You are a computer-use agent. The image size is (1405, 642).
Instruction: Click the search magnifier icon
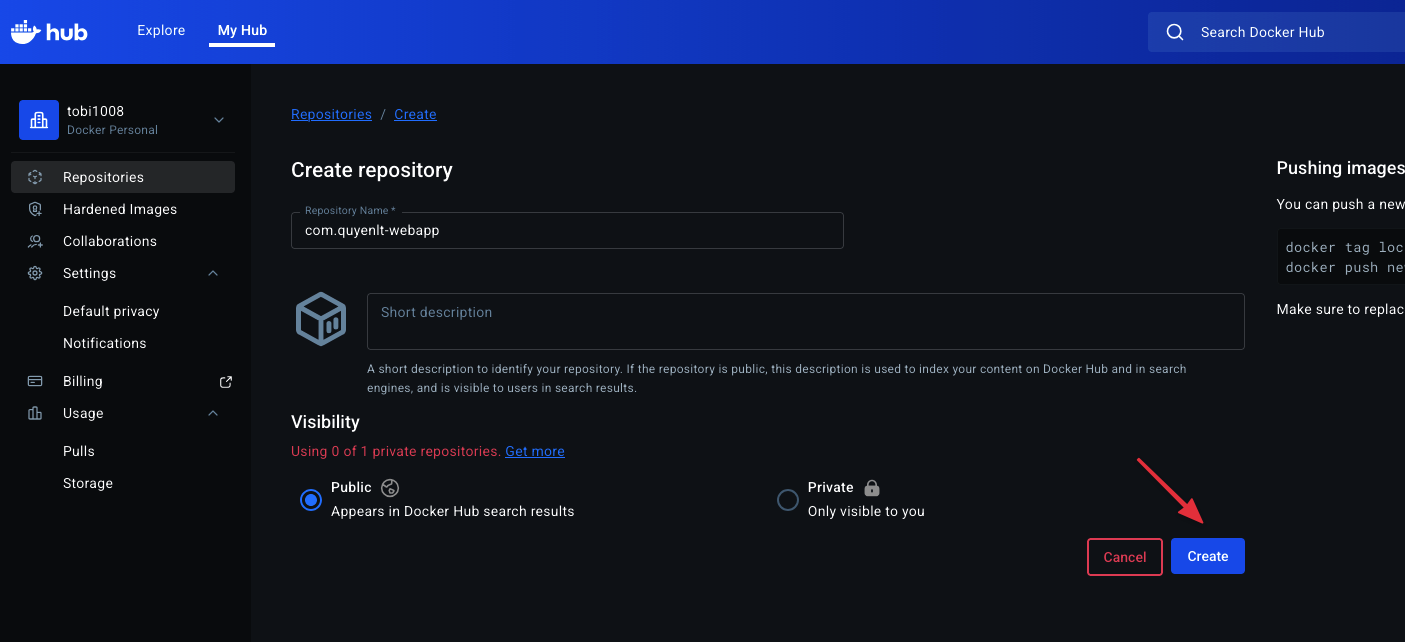[x=1175, y=32]
